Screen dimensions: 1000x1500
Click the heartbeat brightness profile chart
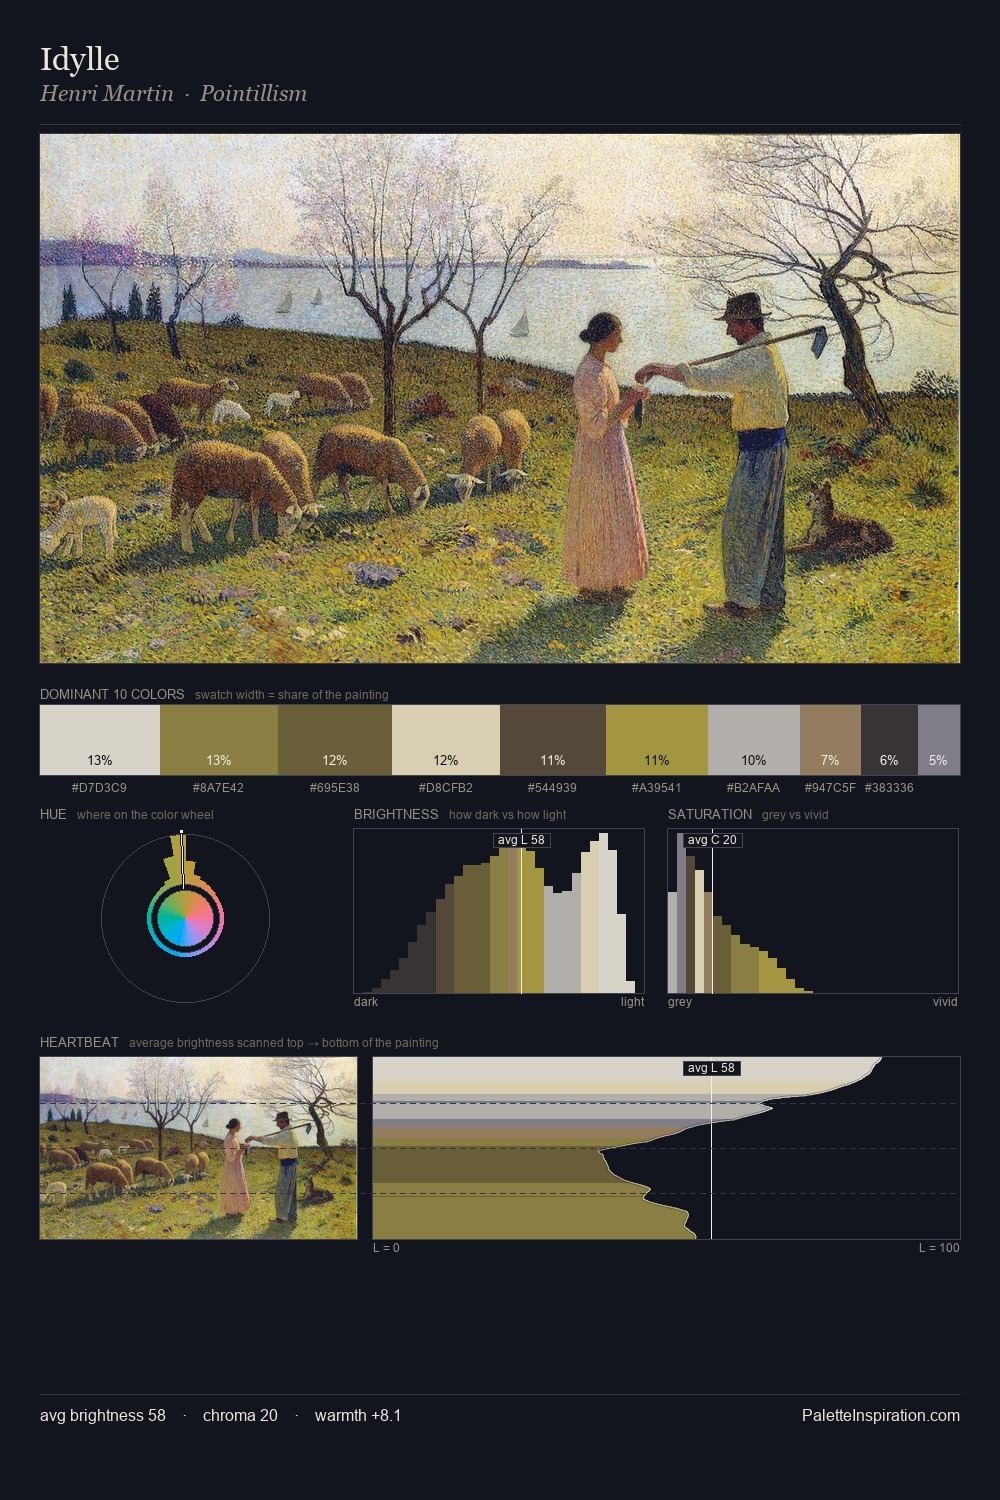pyautogui.click(x=666, y=1148)
